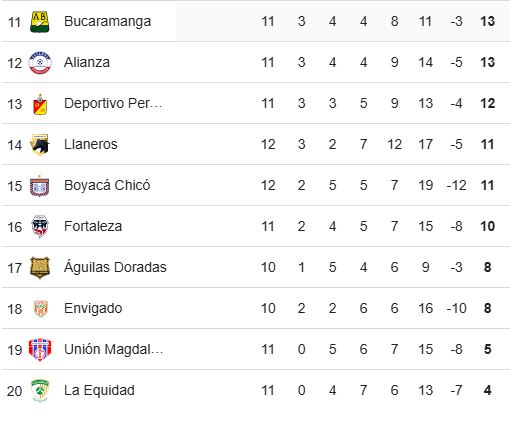Viewport: 510px width, 426px height.
Task: Open the truncated Unión Magdal… team link
Action: tap(113, 349)
